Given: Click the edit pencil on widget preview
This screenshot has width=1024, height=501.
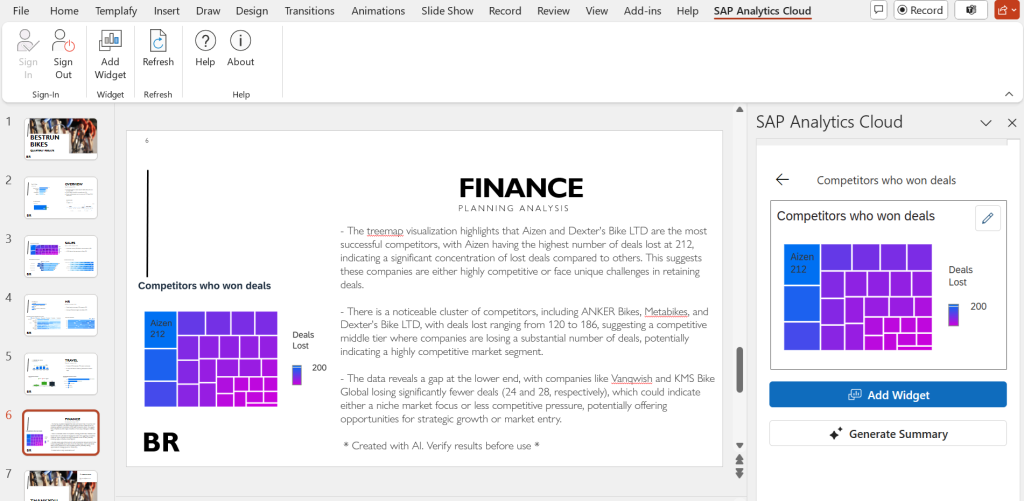Looking at the screenshot, I should pos(987,218).
